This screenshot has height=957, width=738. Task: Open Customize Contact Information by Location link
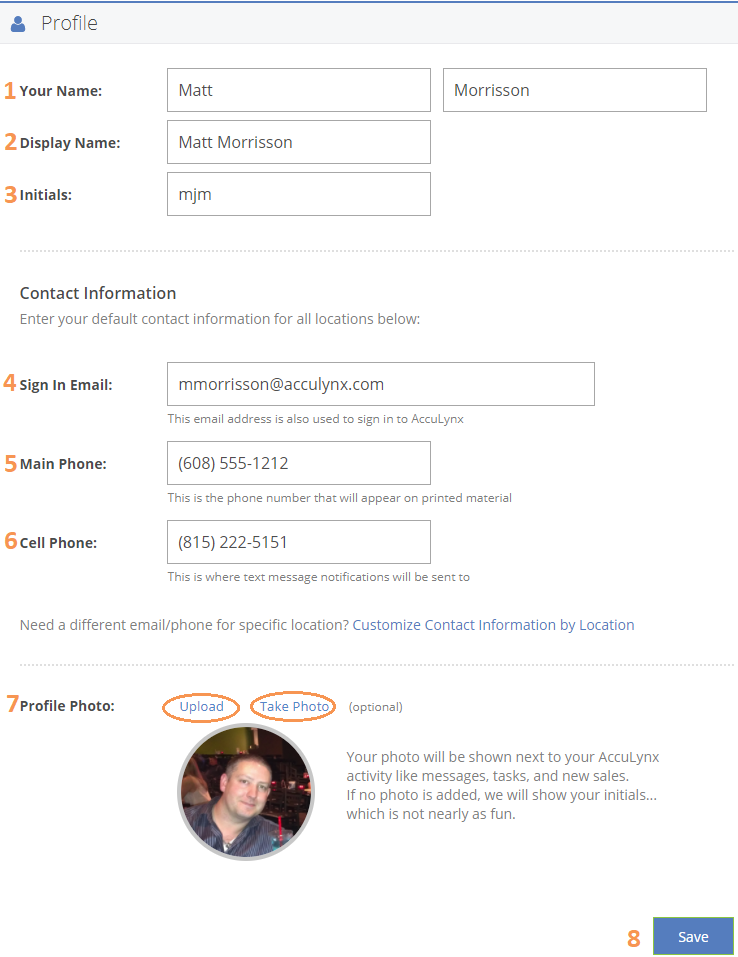493,625
